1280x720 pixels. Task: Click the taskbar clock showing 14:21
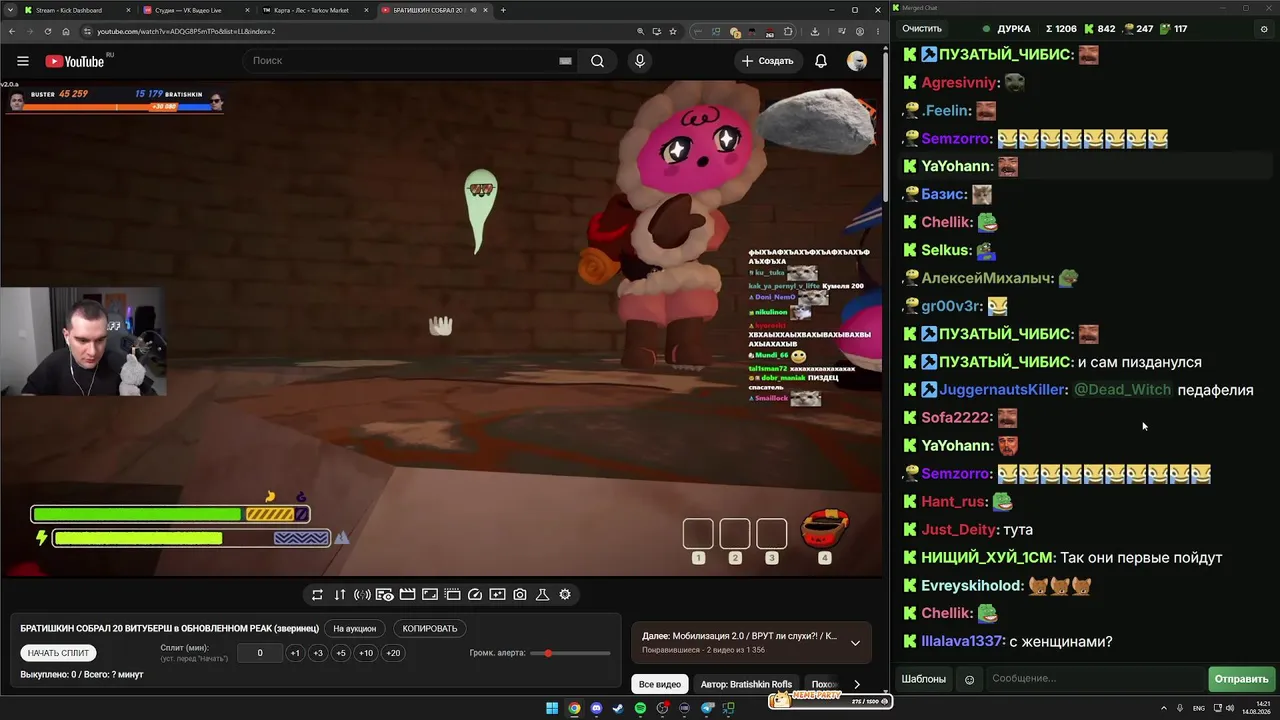coord(1255,708)
